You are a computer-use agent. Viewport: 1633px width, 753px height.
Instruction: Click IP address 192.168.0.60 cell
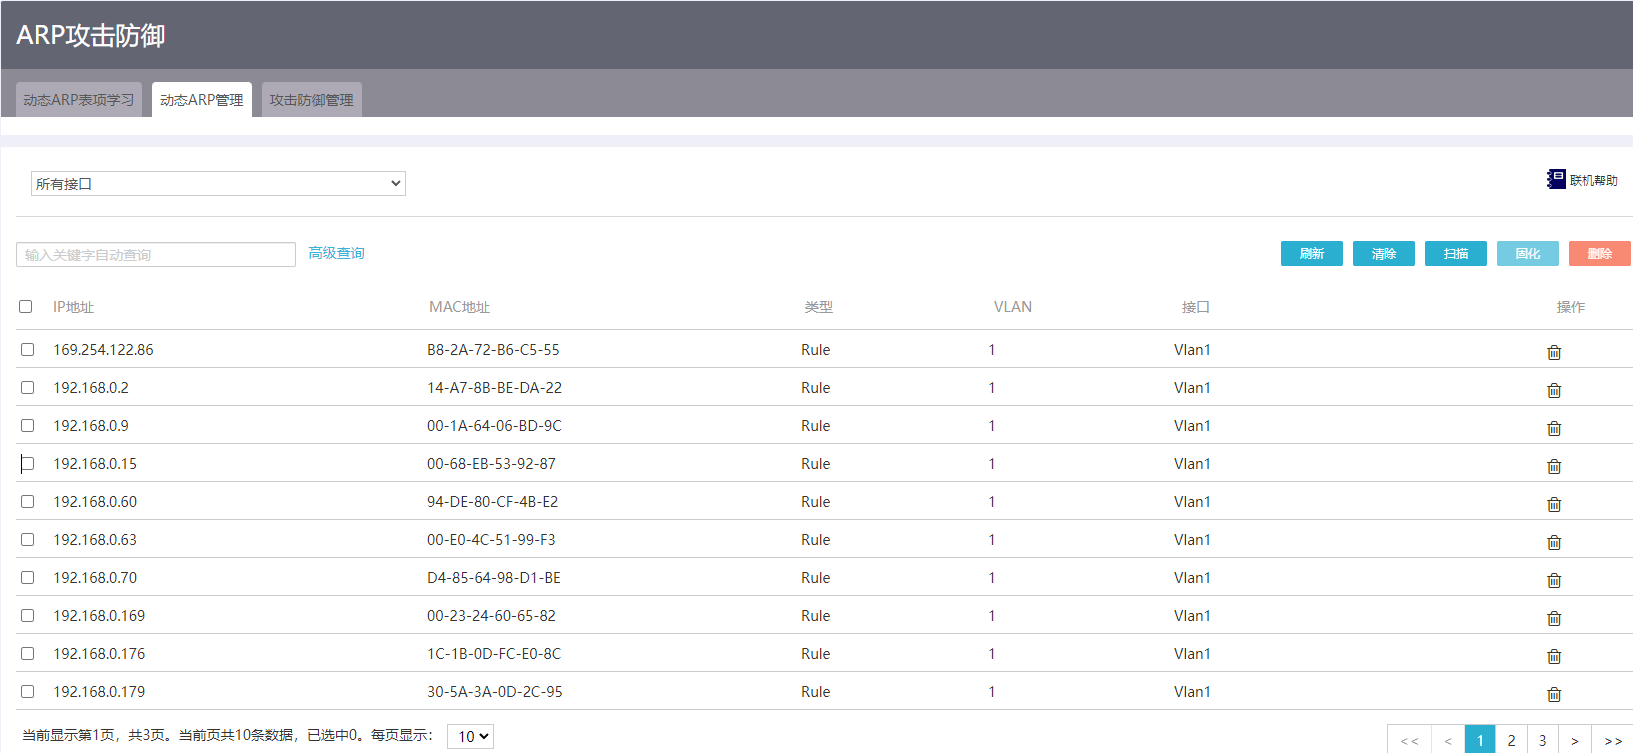[x=95, y=502]
